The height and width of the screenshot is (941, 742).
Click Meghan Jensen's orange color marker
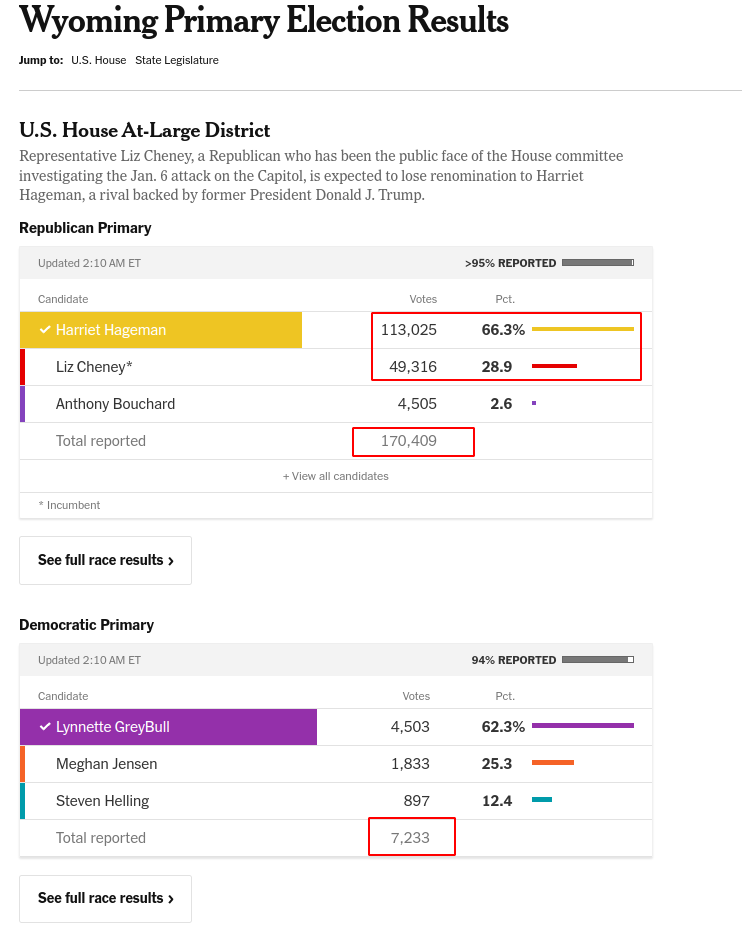[23, 764]
